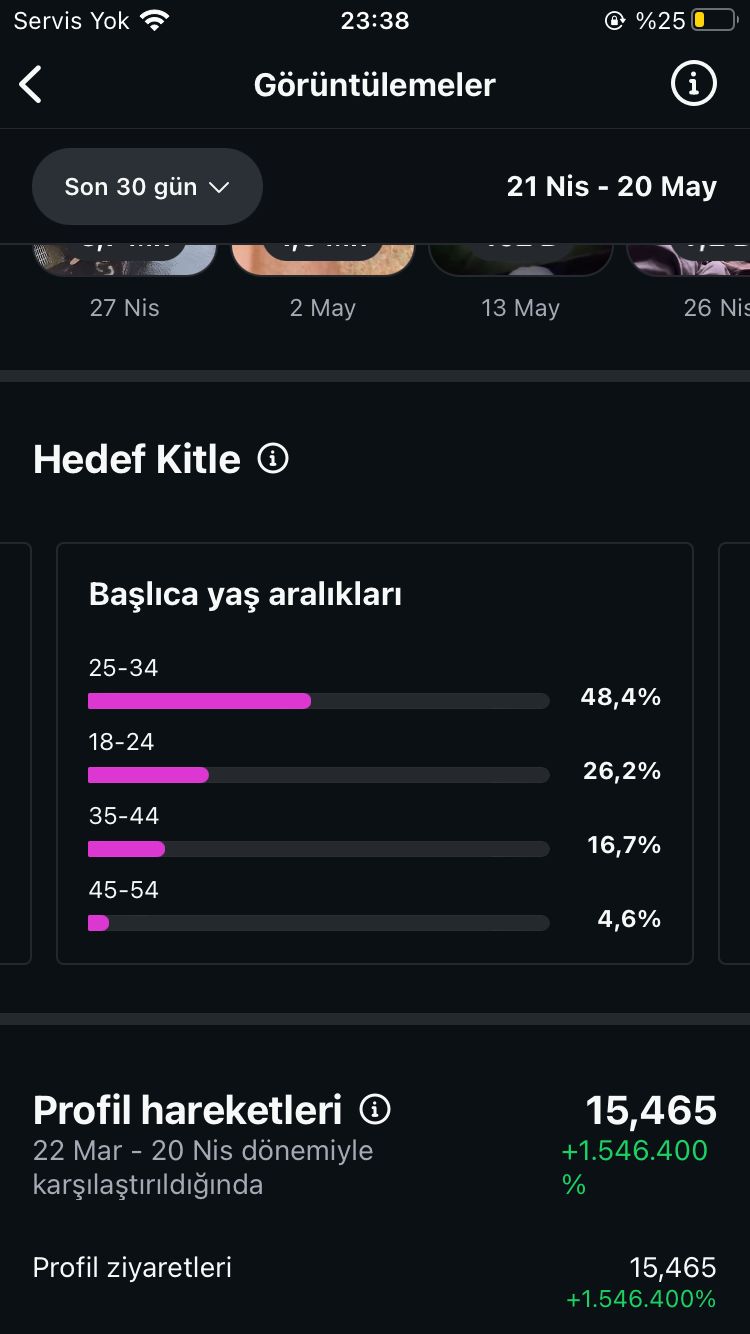Tap the chevron in Son 30 gün pill

tap(219, 187)
